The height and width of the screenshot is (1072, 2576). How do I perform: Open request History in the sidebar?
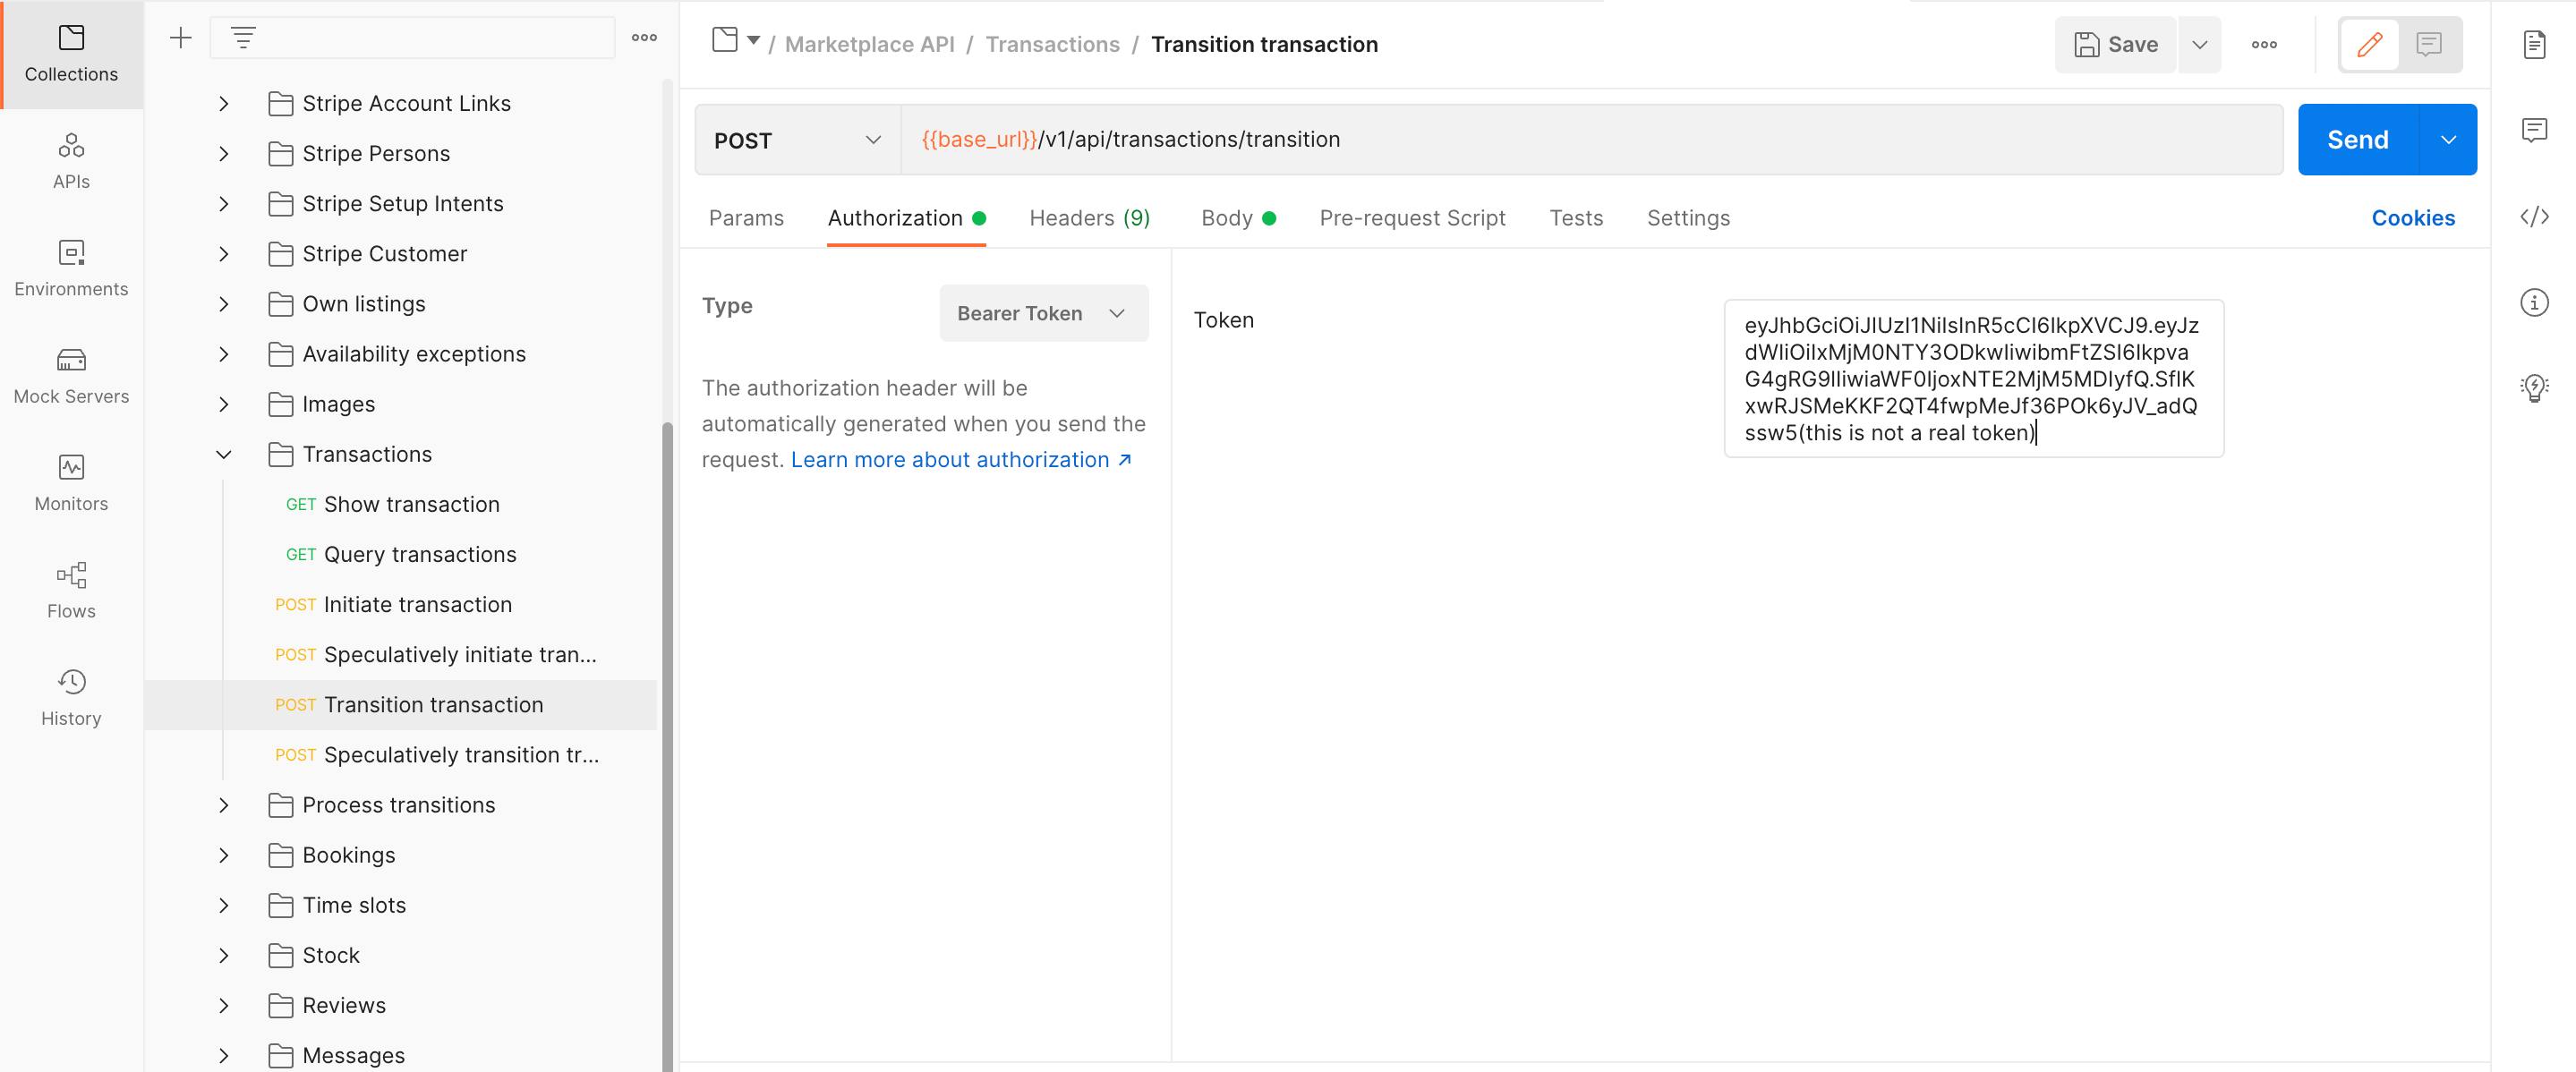pos(70,697)
